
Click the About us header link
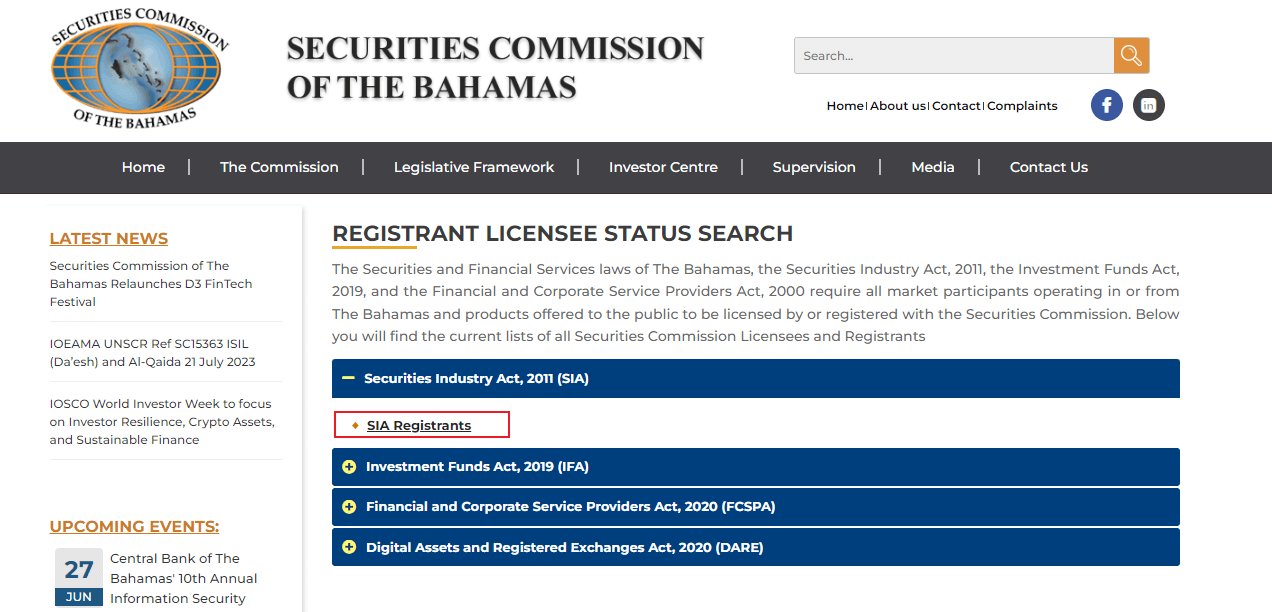tap(897, 106)
